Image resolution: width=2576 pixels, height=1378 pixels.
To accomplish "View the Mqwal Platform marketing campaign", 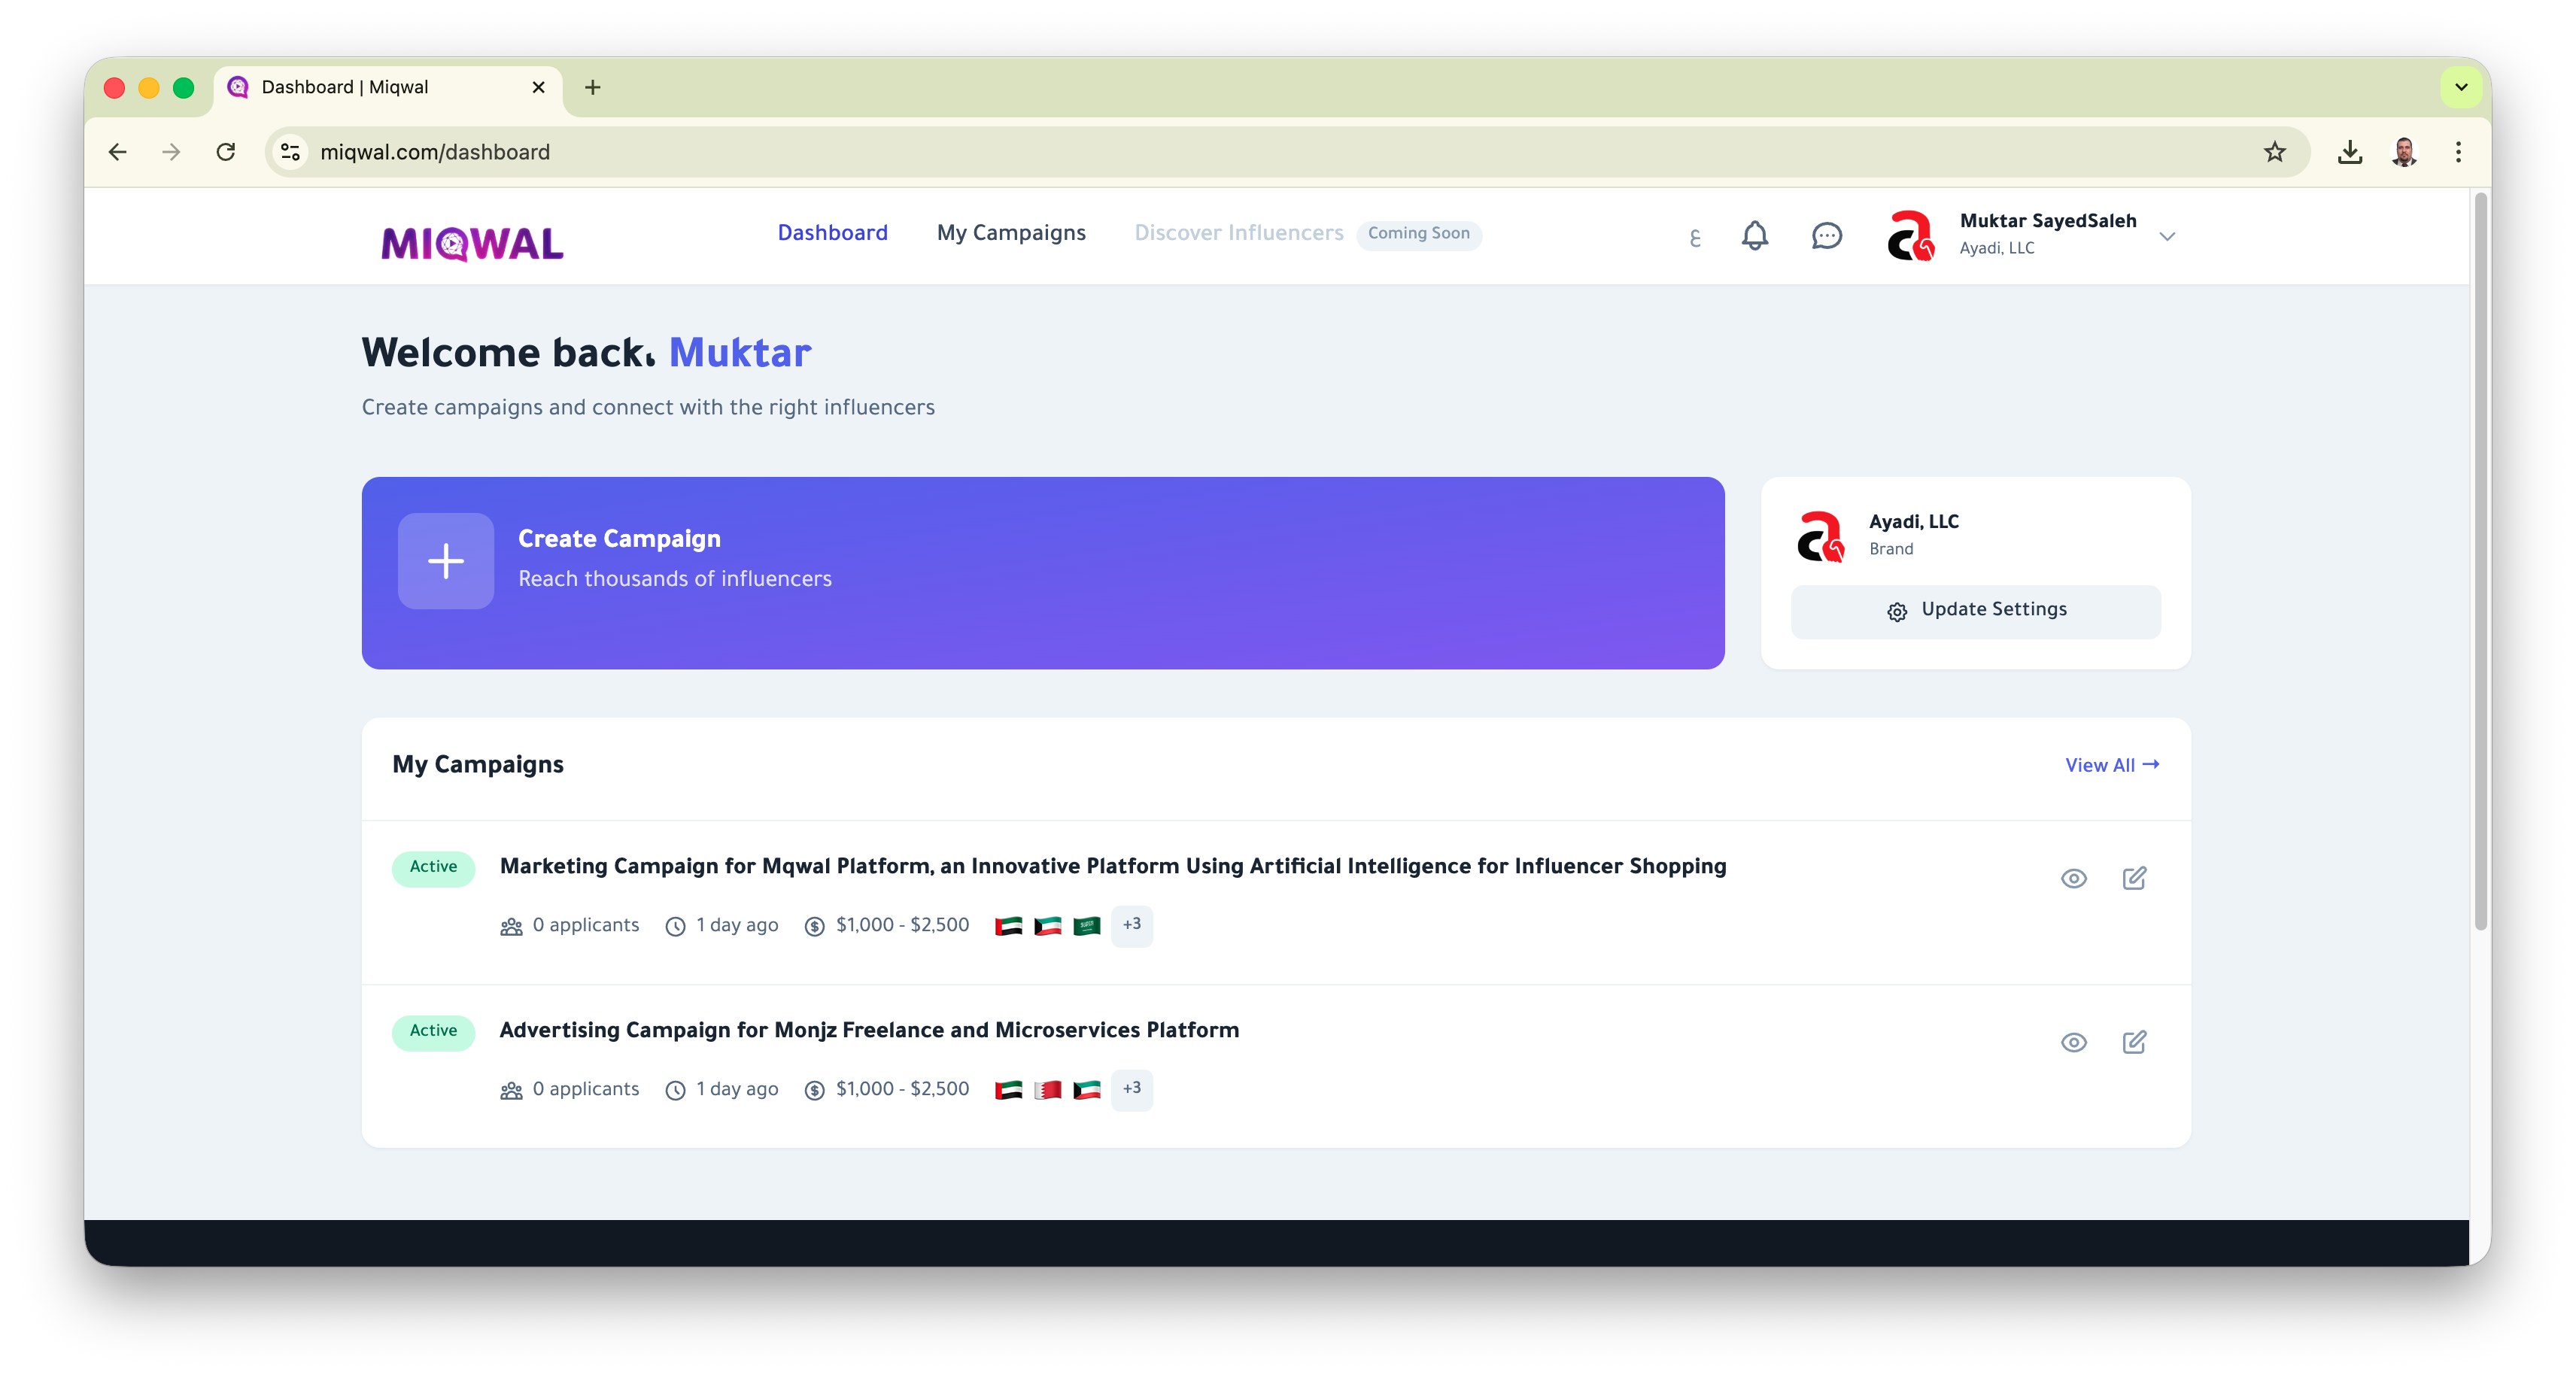I will point(2074,878).
